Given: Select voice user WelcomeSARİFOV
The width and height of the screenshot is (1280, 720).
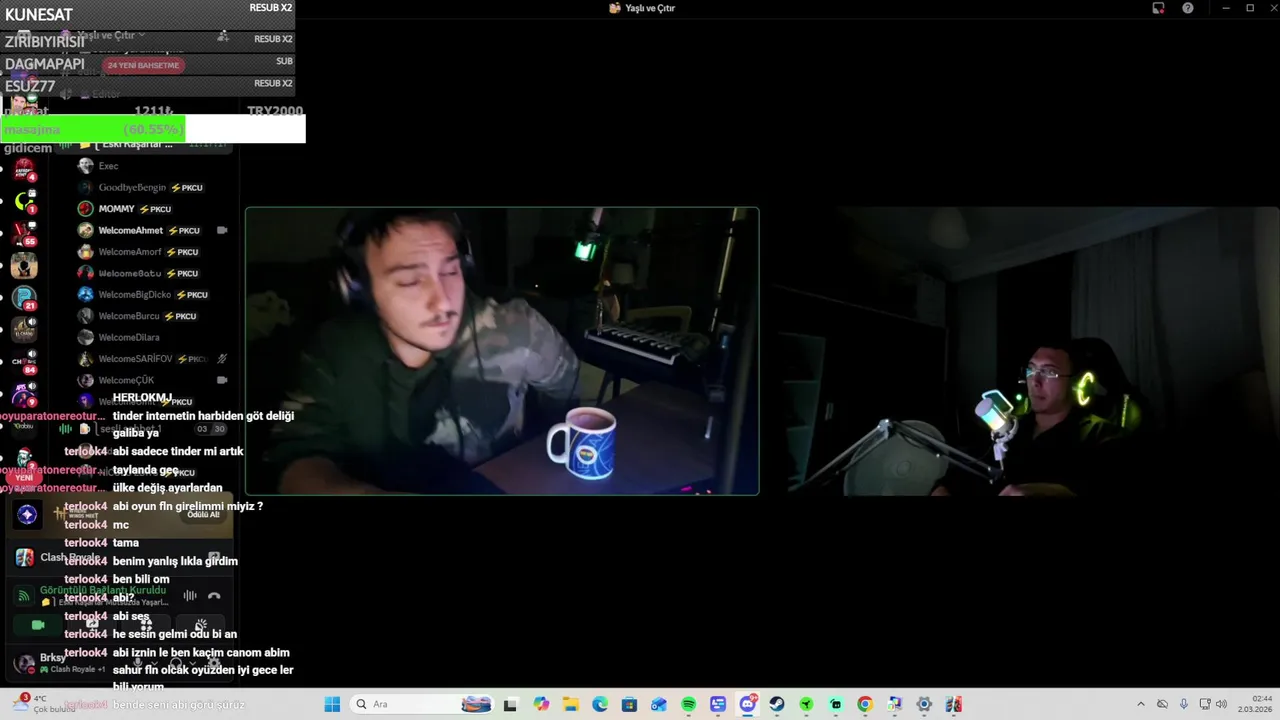Looking at the screenshot, I should (x=155, y=359).
